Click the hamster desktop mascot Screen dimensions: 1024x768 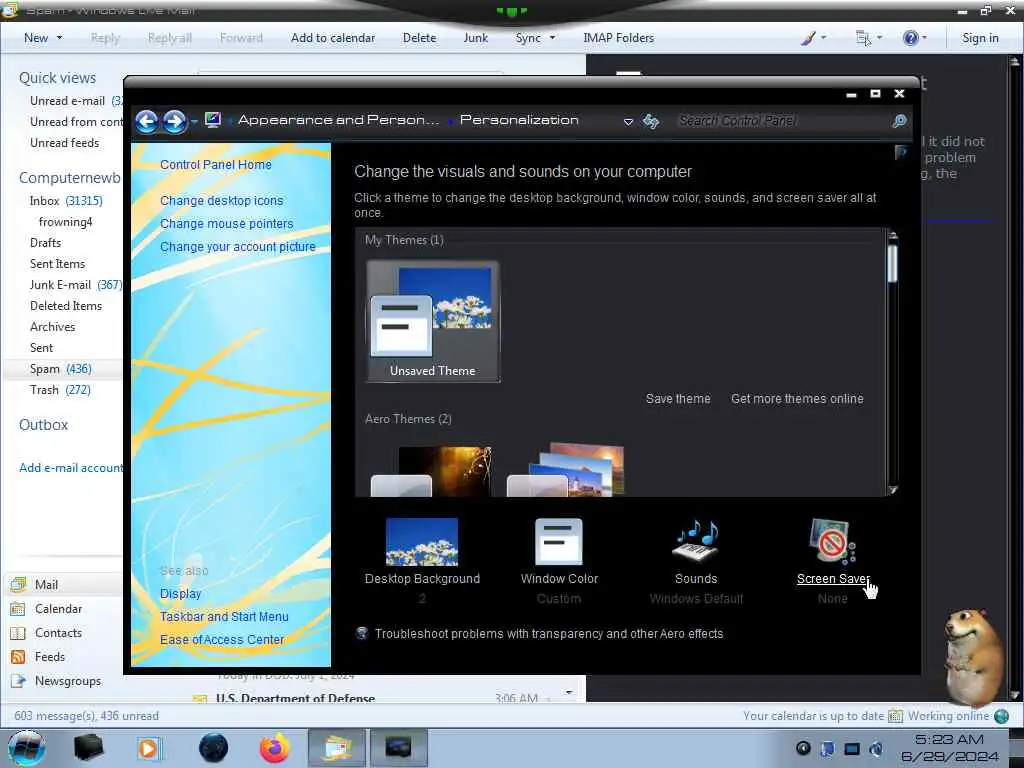974,656
